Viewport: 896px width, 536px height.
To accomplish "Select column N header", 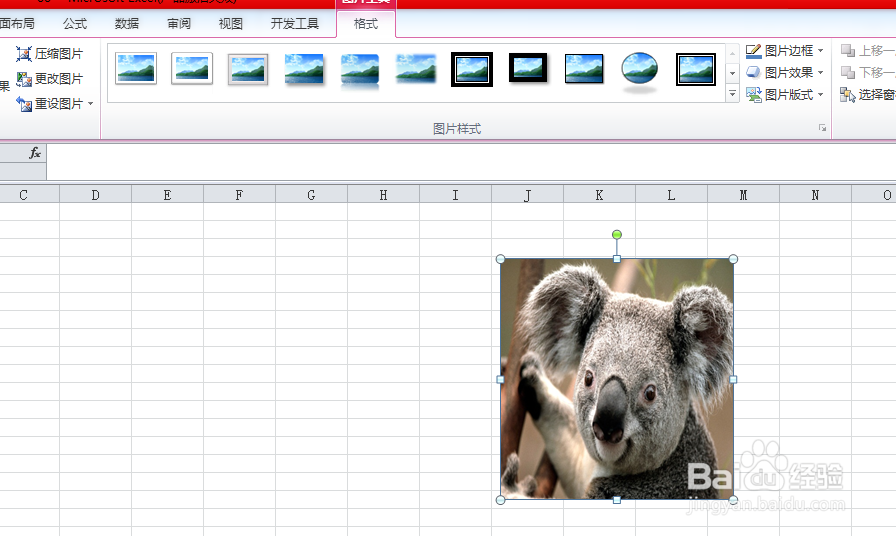I will 815,195.
